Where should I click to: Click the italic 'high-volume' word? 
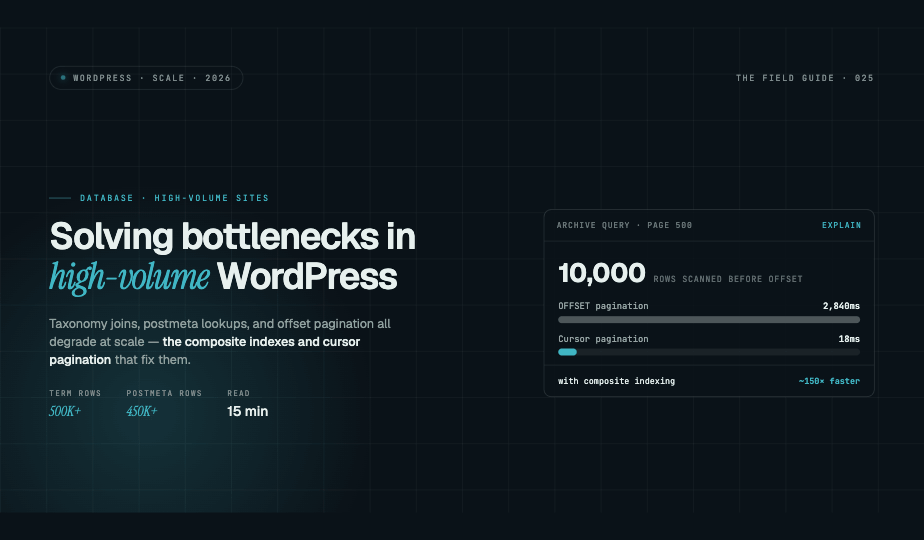(x=129, y=276)
